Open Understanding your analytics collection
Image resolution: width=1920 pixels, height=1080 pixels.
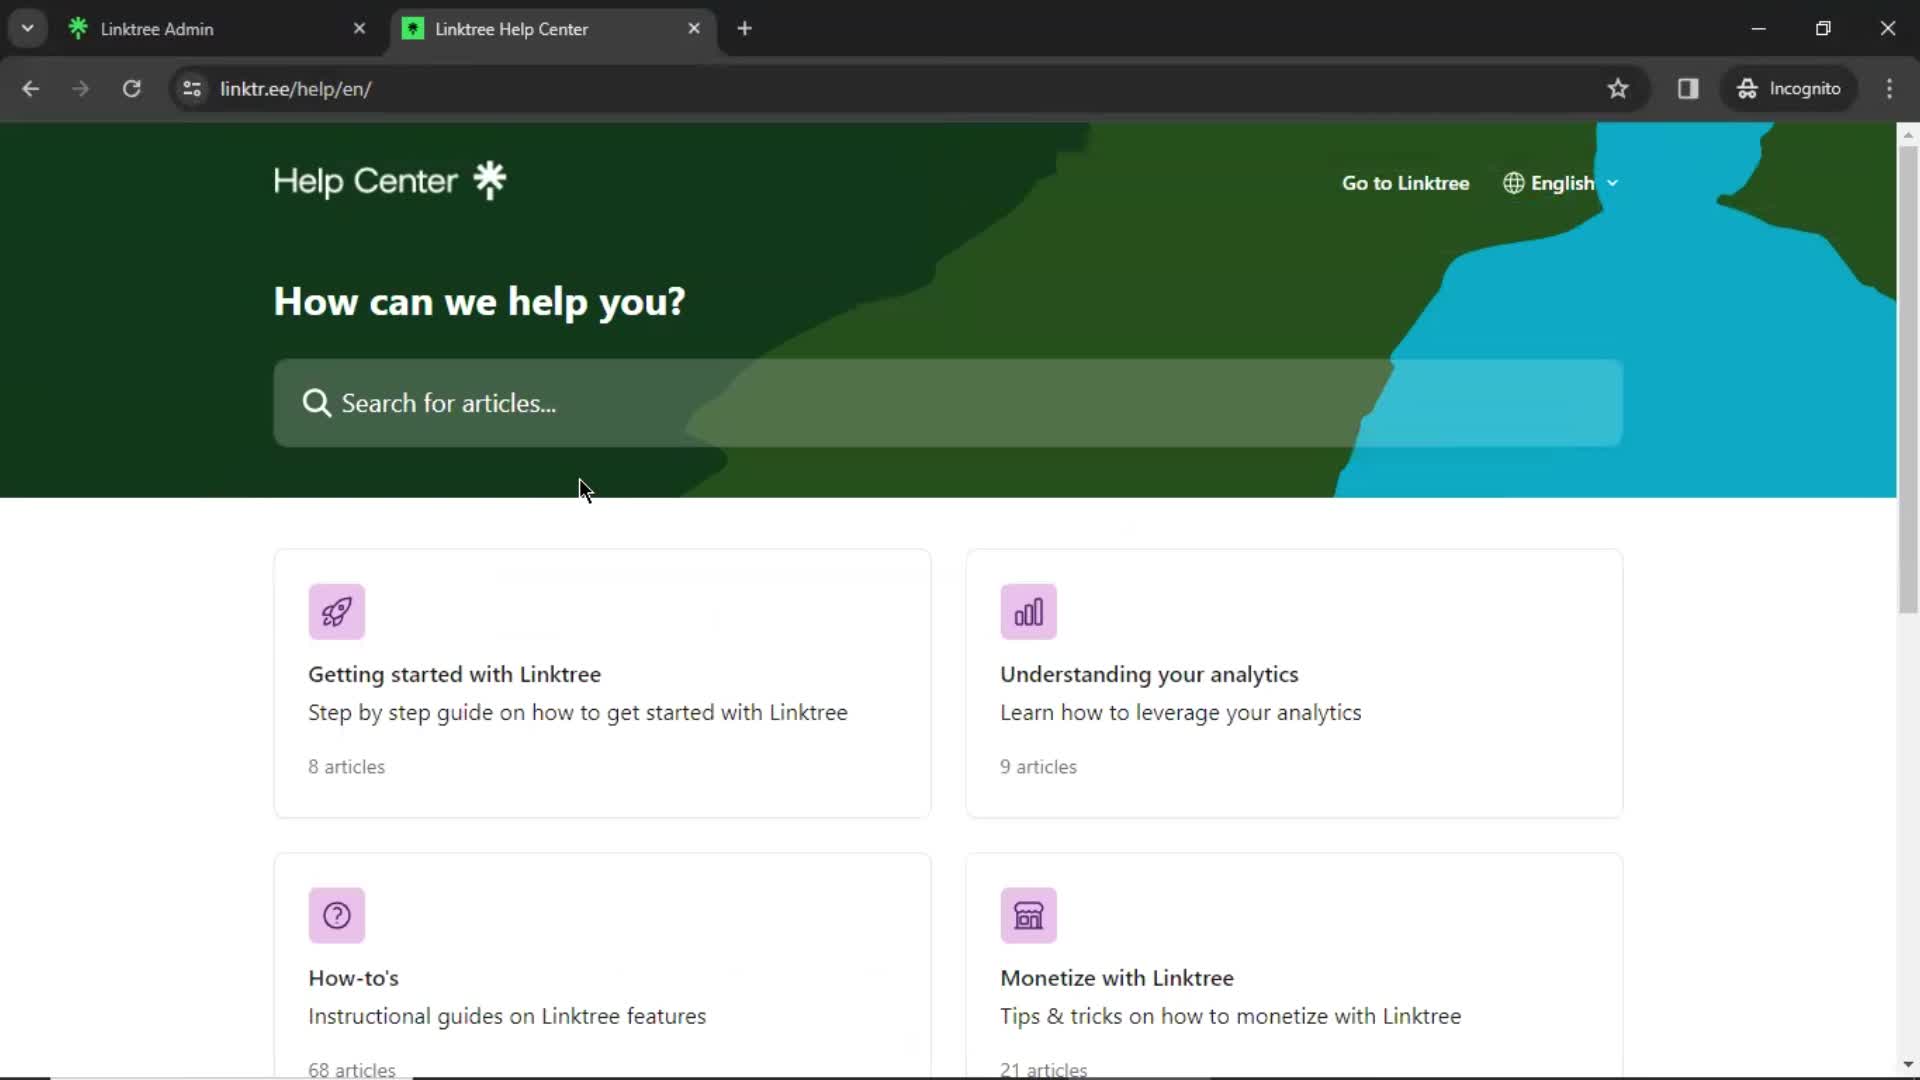1294,683
